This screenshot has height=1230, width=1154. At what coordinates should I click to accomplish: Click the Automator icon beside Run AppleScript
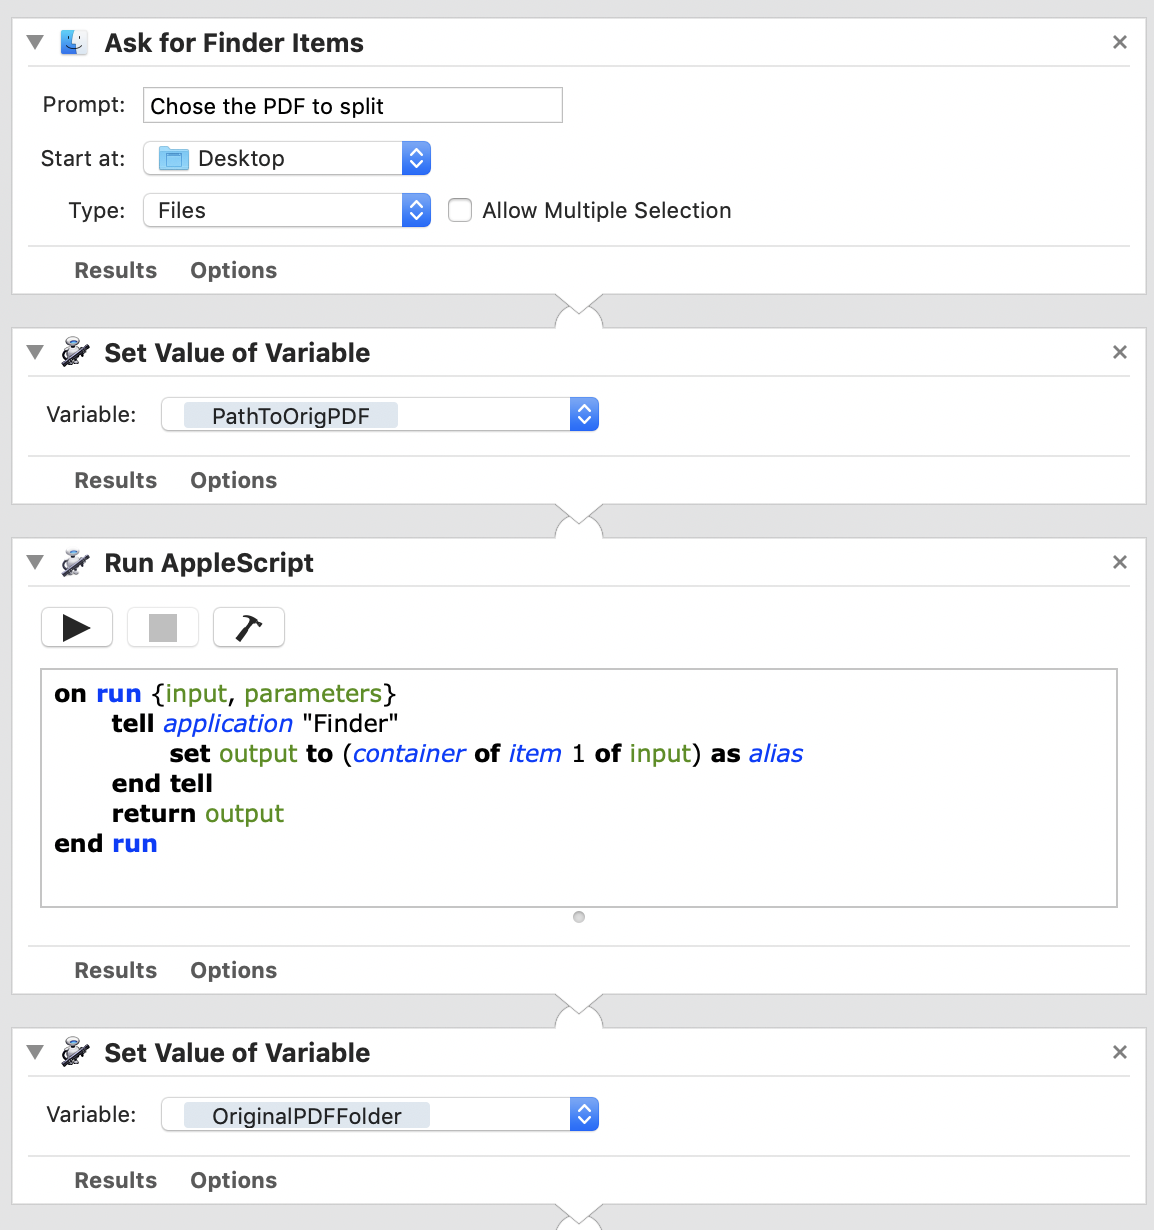point(75,563)
